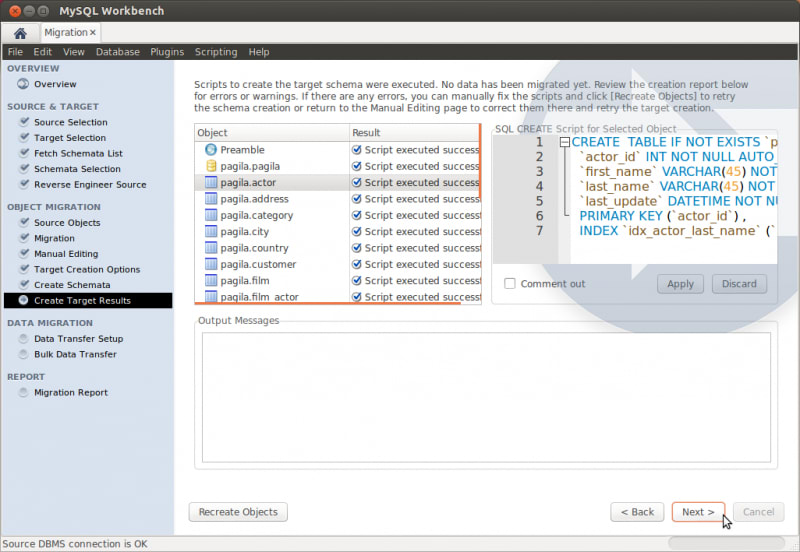Click success check icon for Preamble row

[357, 149]
